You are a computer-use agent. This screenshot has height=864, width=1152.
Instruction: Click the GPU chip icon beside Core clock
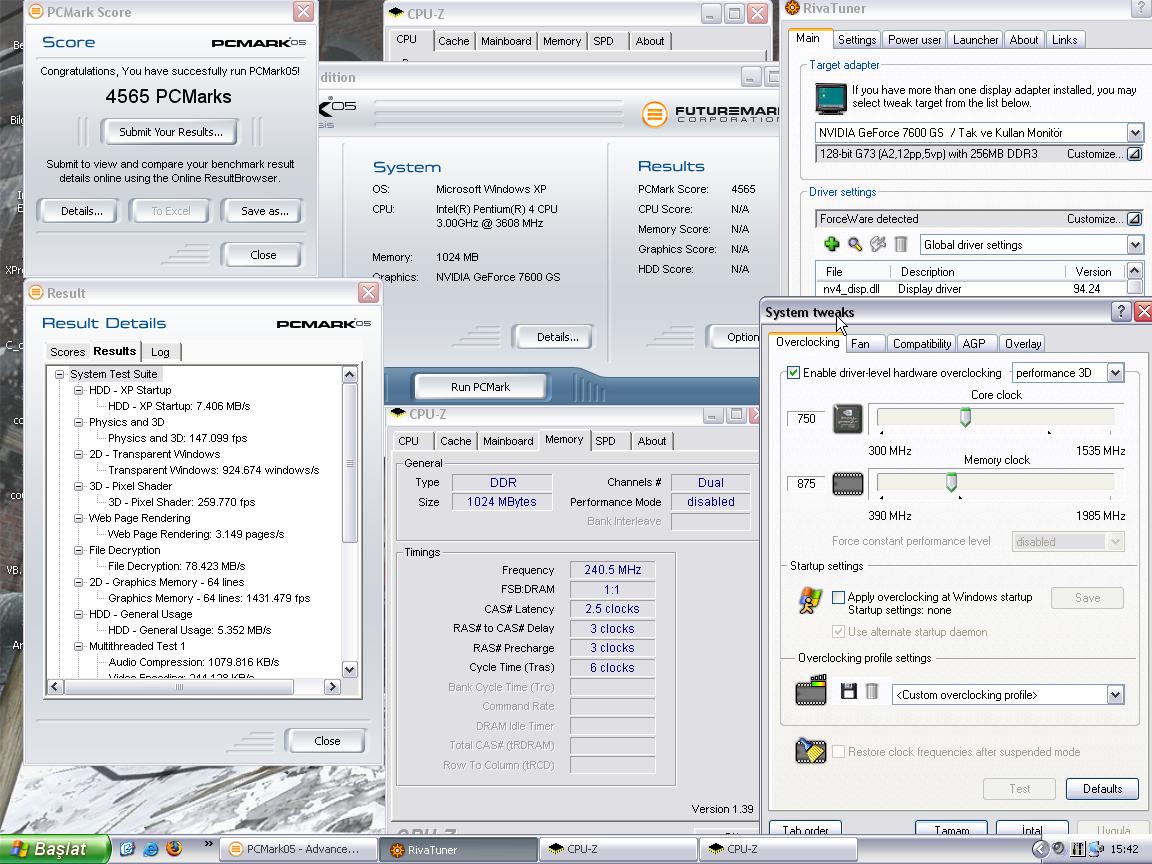[848, 419]
